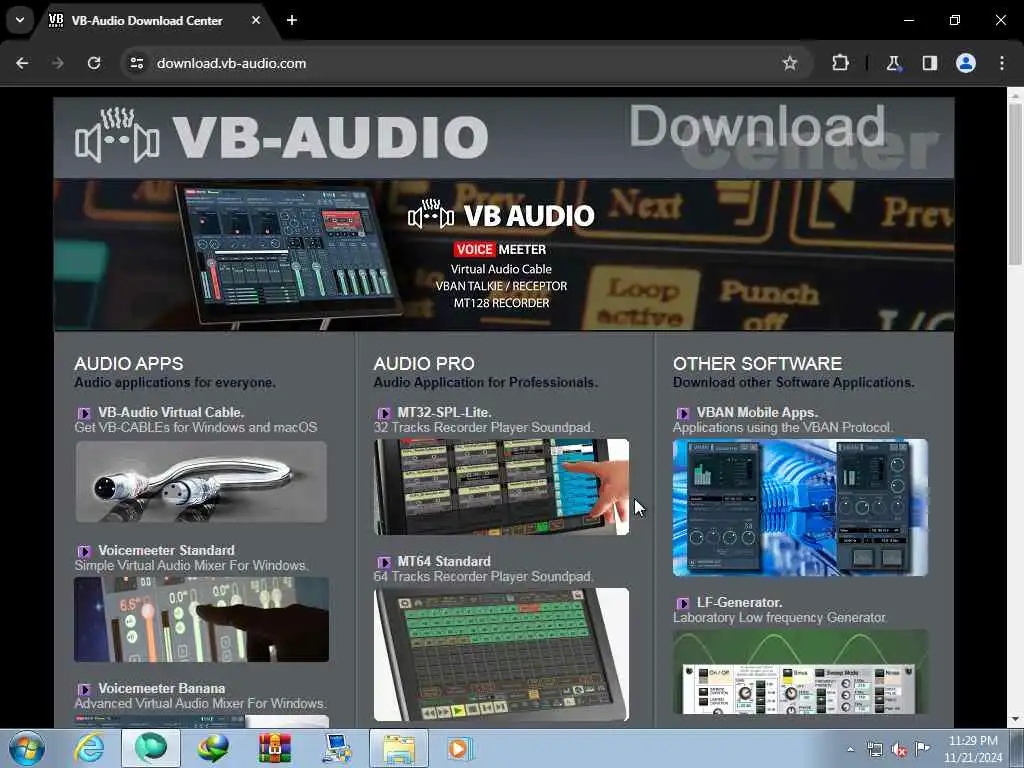This screenshot has width=1024, height=768.
Task: Open the Voicemeeter Standard link
Action: pyautogui.click(x=167, y=551)
